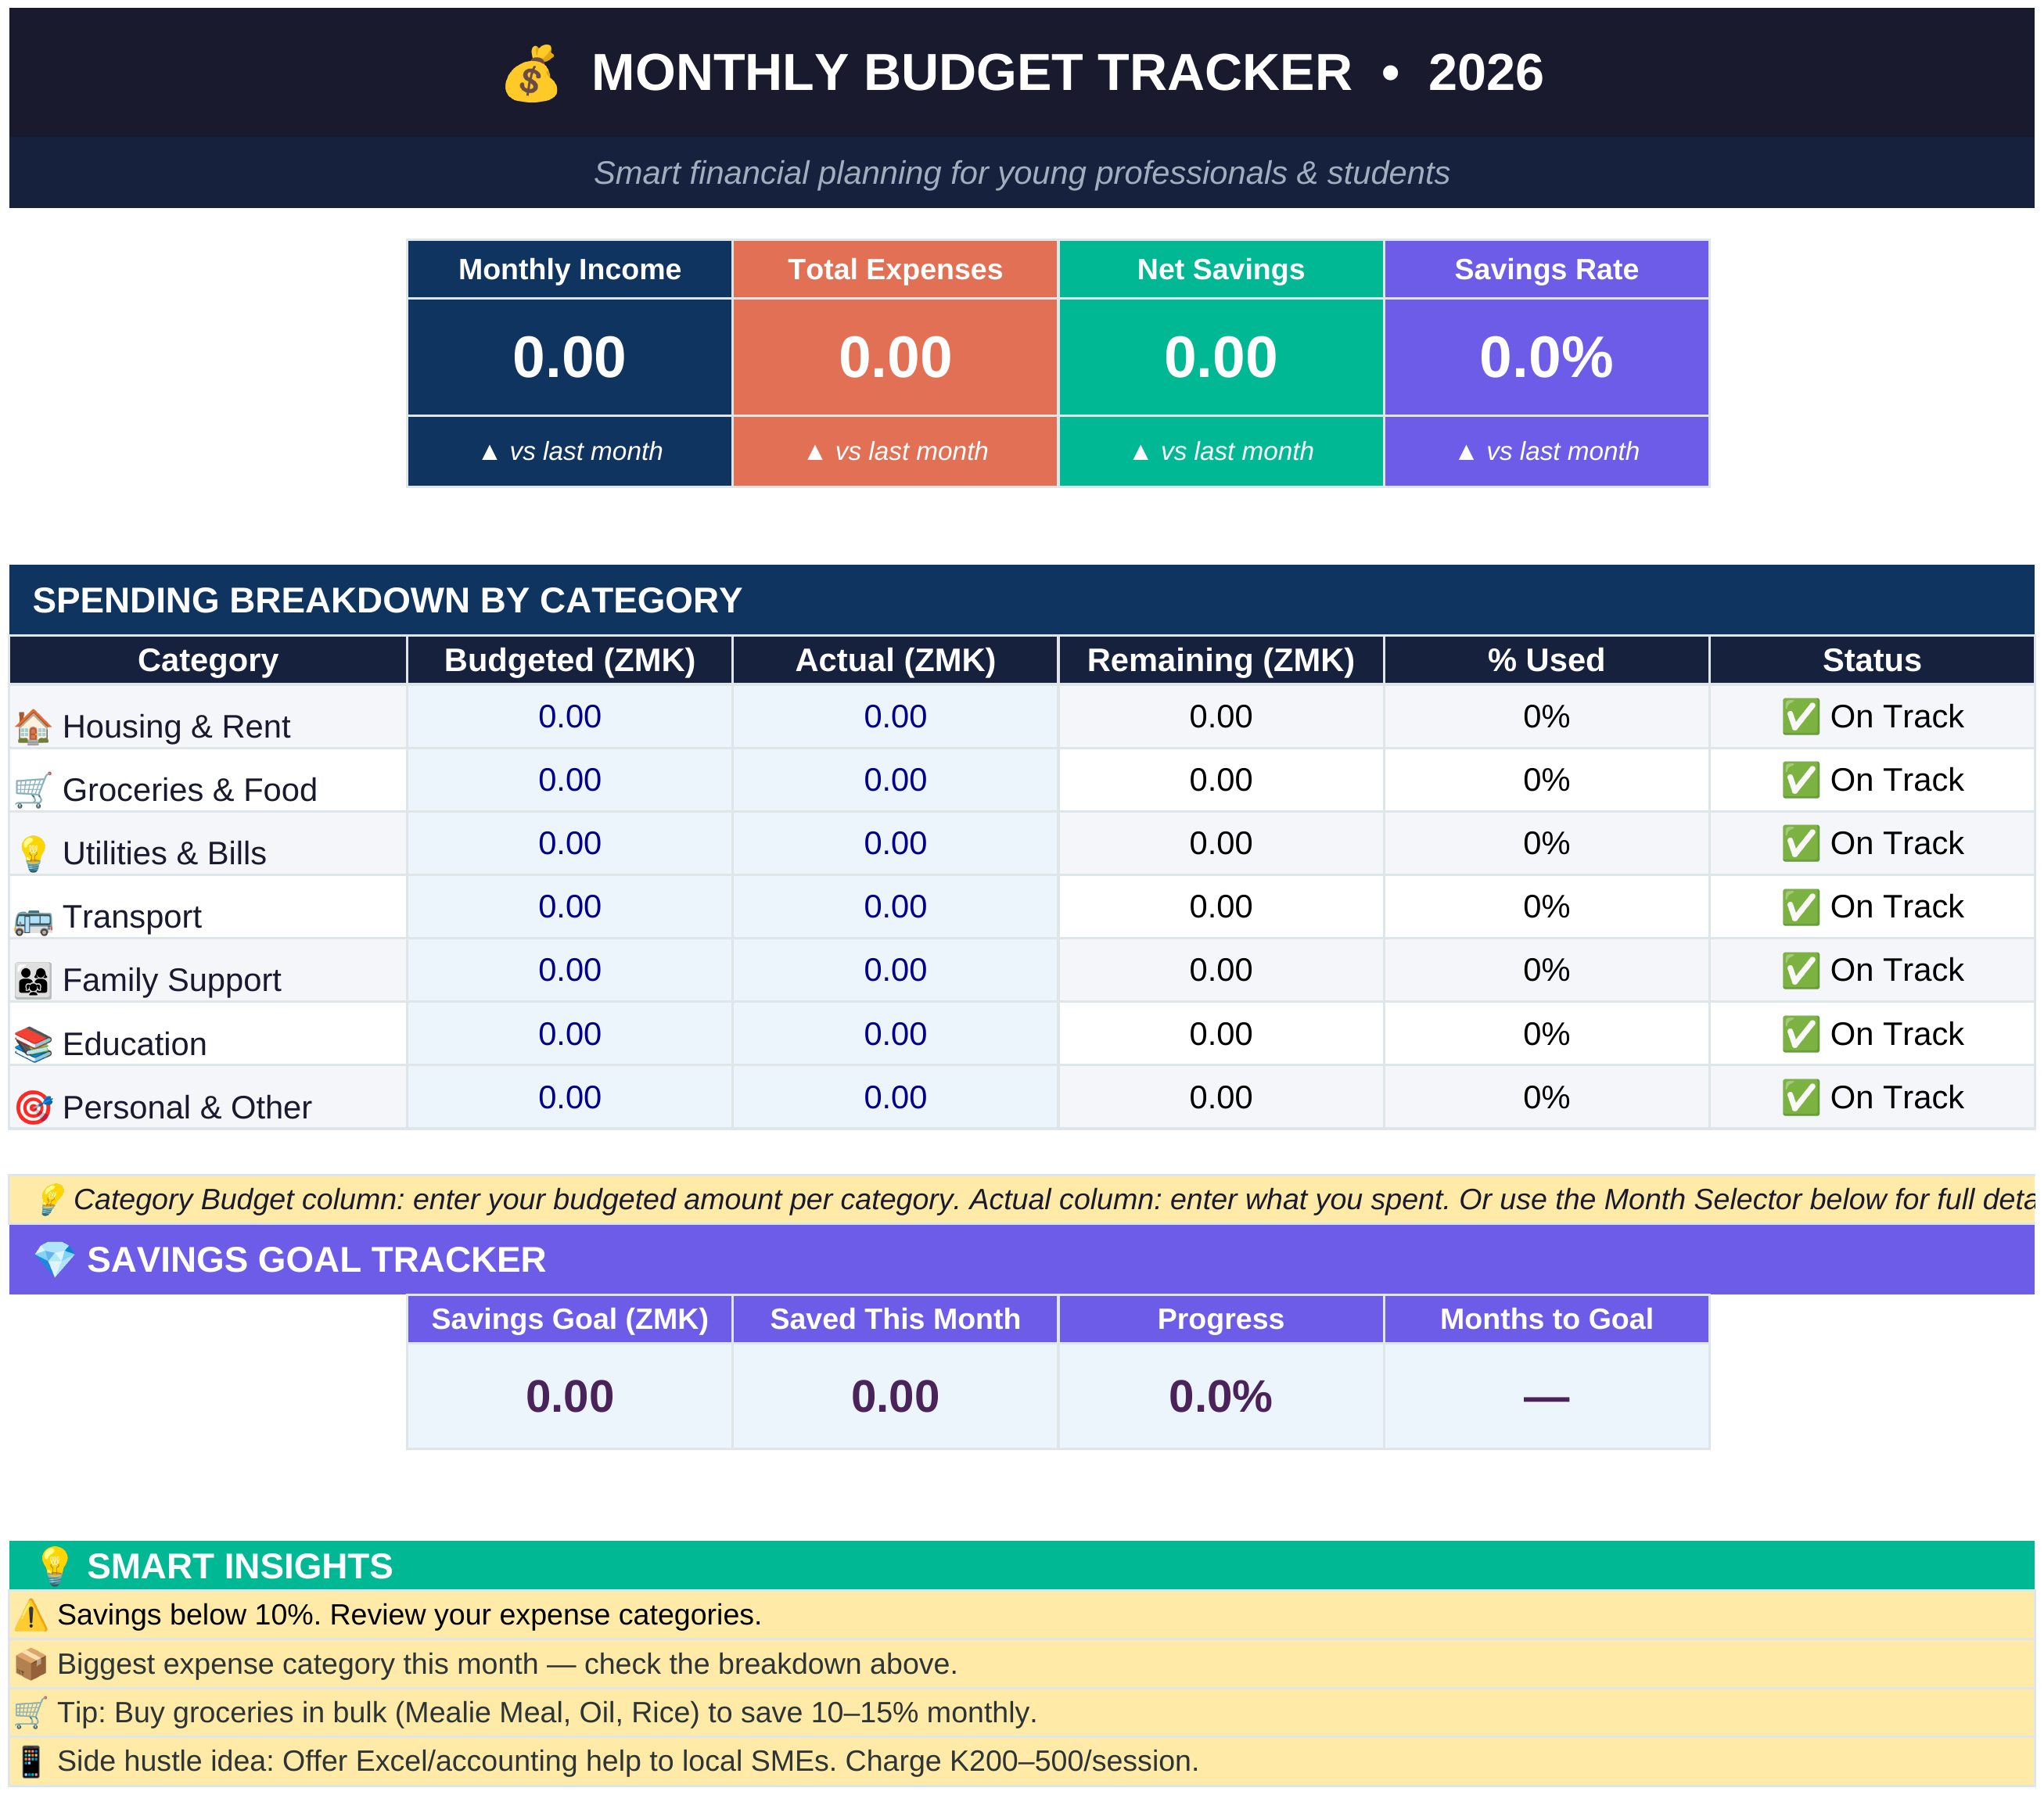Image resolution: width=2044 pixels, height=1795 pixels.
Task: Click Transport's 0% used cell
Action: (1546, 906)
